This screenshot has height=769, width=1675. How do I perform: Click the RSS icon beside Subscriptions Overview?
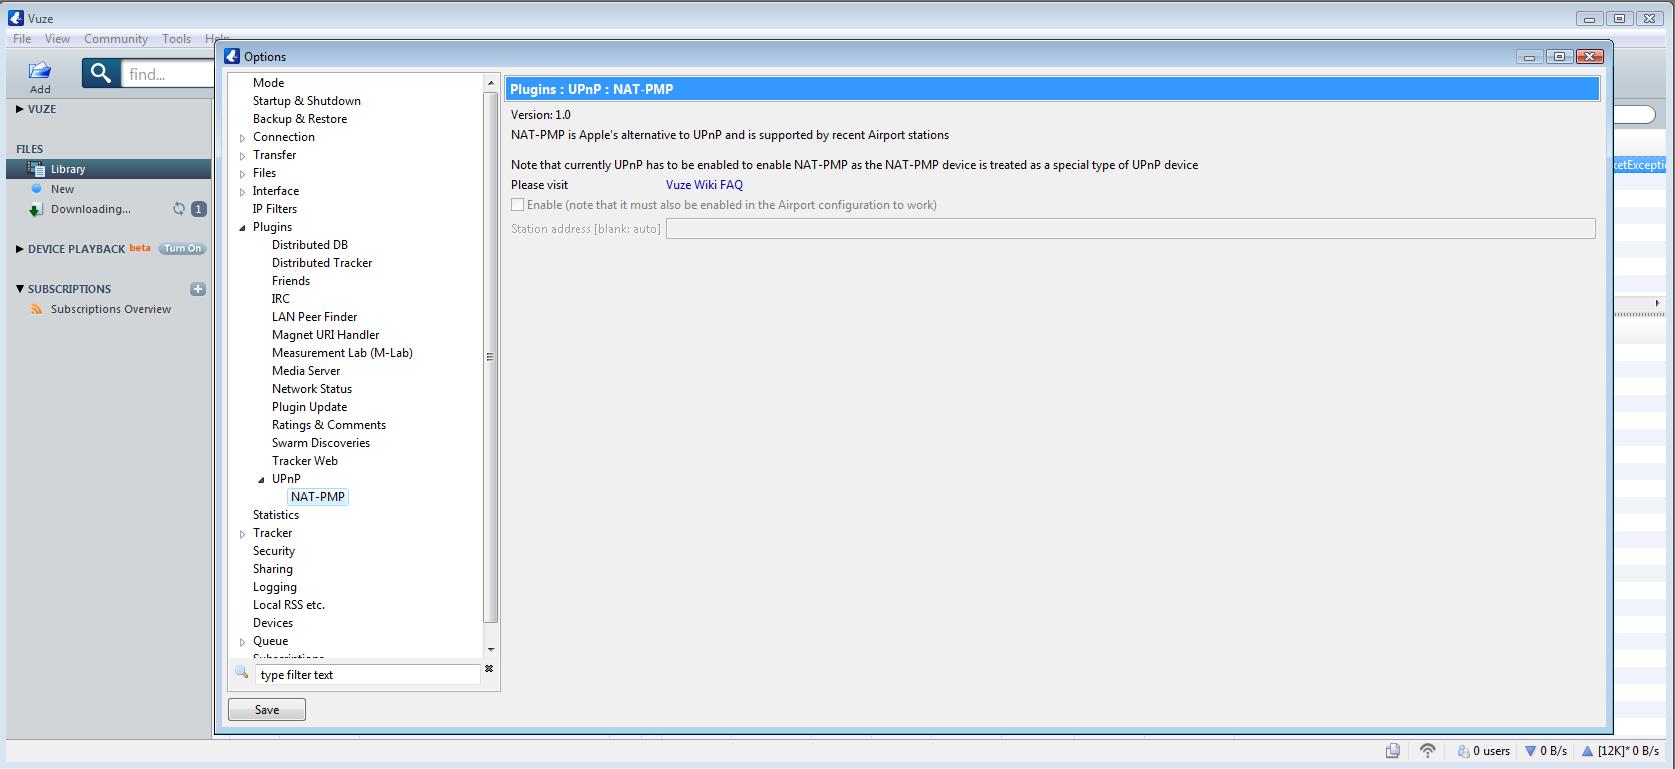[37, 310]
